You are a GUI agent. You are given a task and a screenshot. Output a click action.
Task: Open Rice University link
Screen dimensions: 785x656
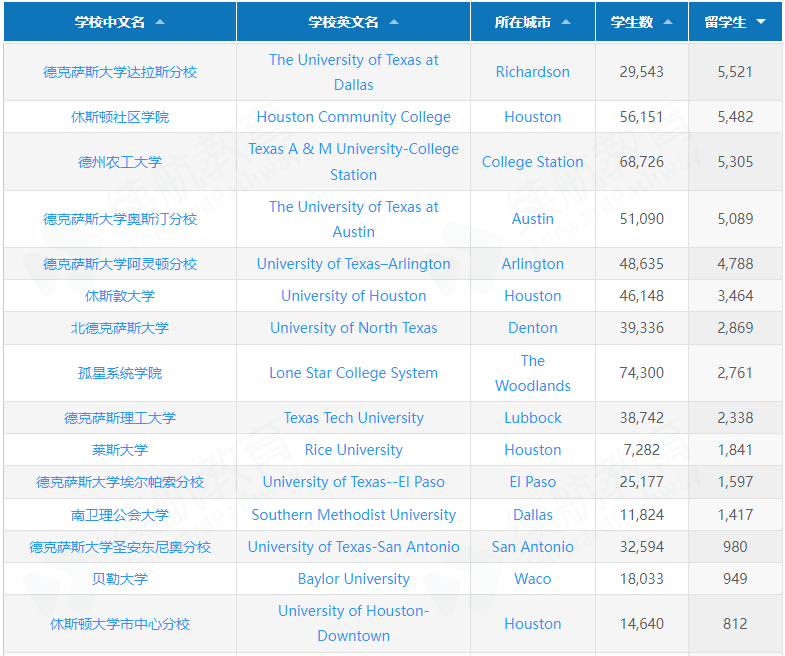click(x=353, y=450)
